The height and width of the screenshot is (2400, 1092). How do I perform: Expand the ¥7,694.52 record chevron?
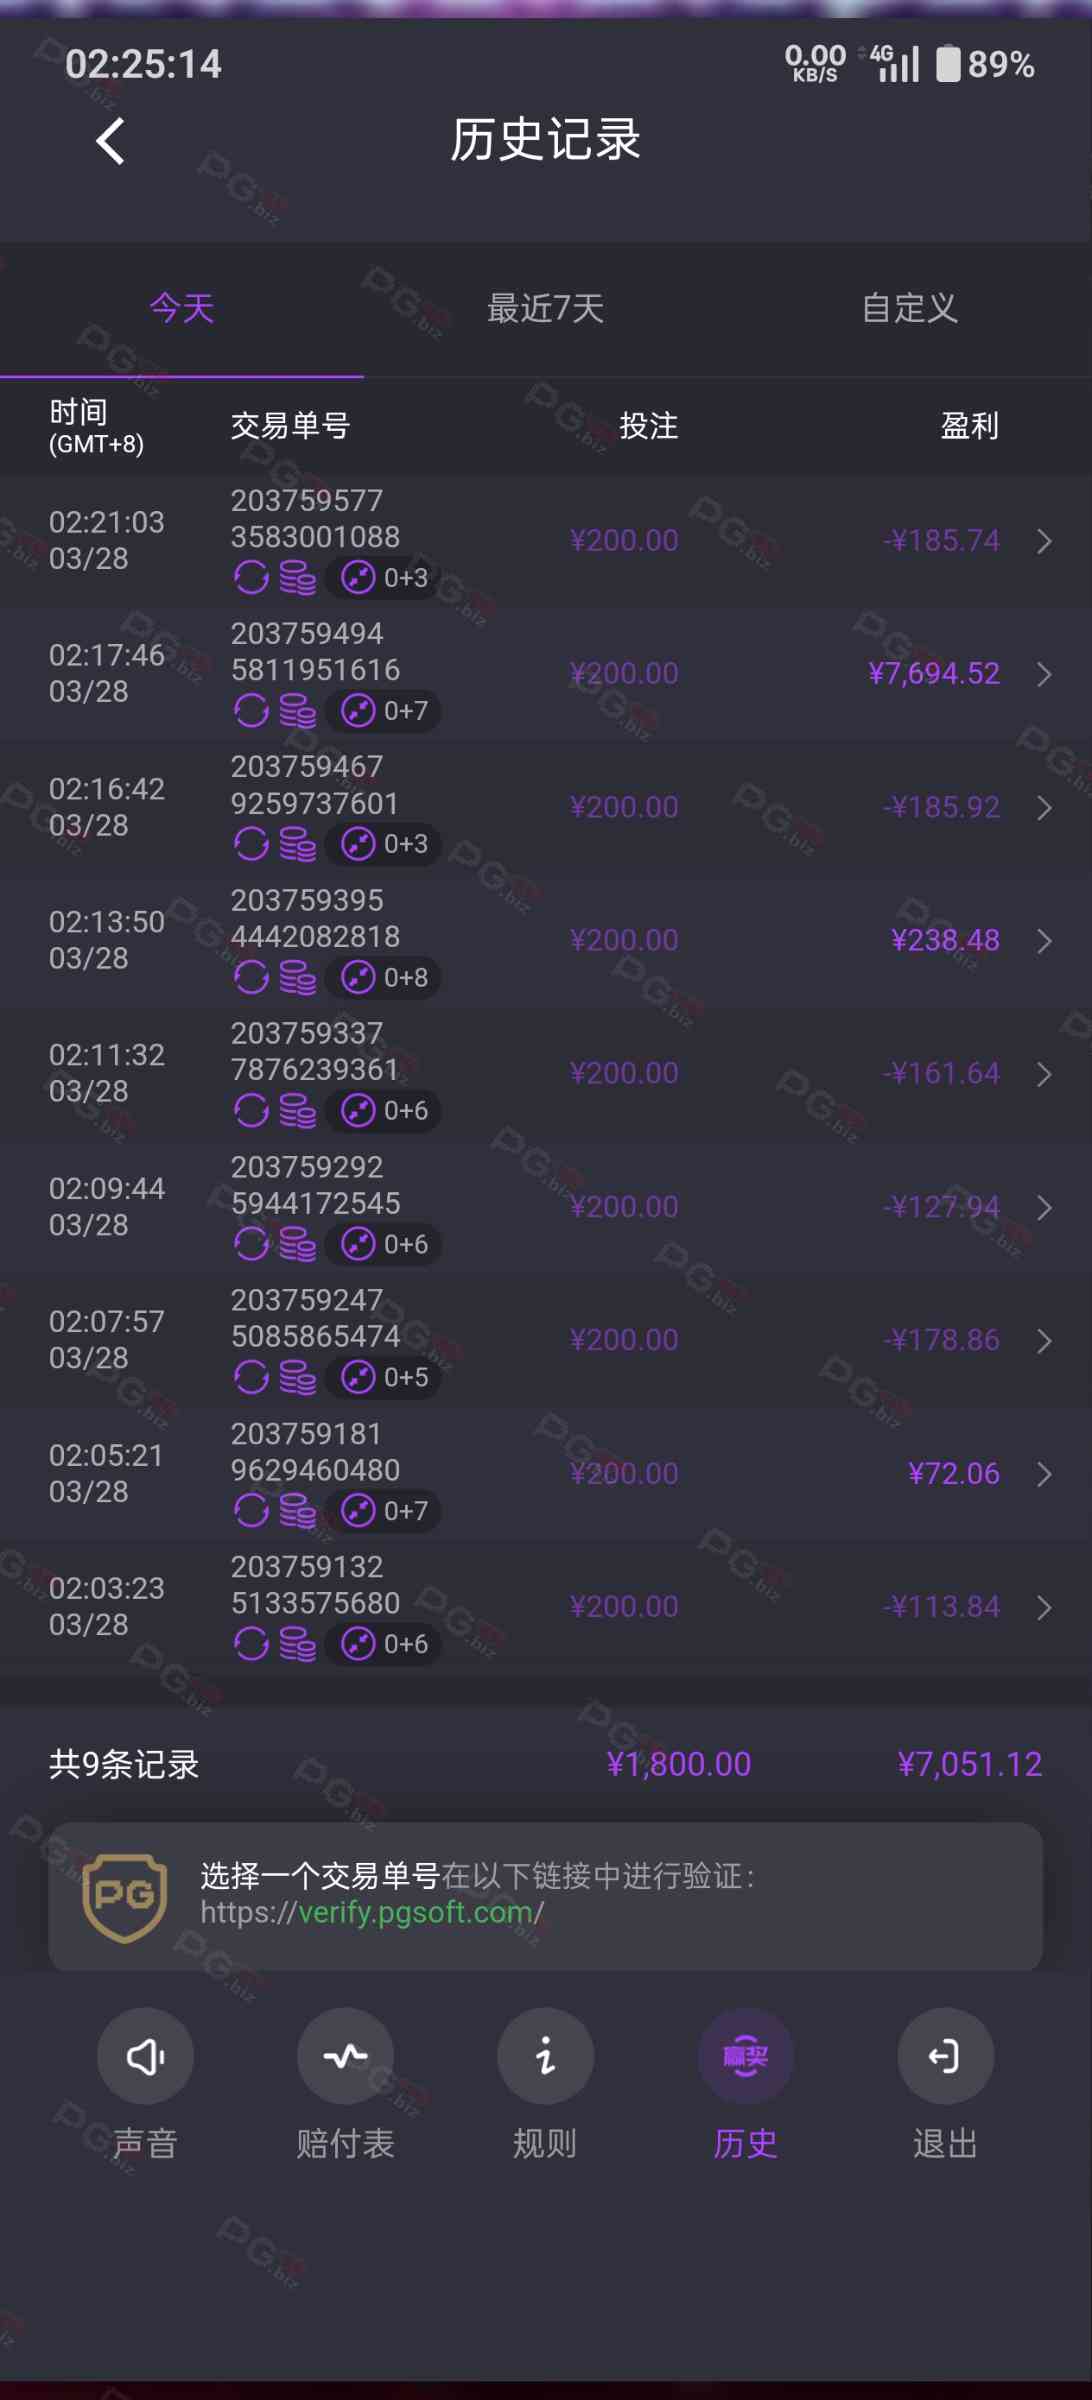click(x=1044, y=674)
